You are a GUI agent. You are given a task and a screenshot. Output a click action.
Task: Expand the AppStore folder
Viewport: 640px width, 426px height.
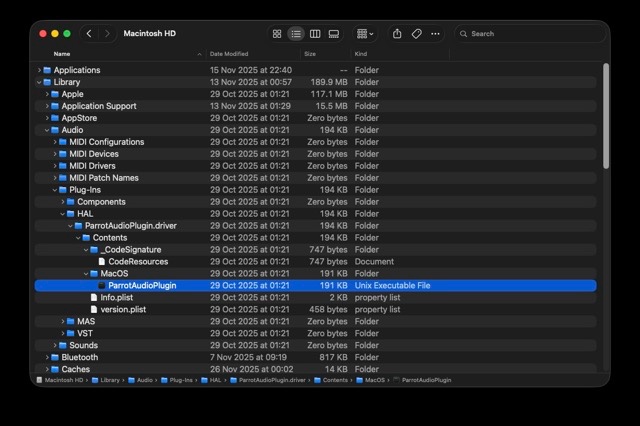click(x=47, y=118)
